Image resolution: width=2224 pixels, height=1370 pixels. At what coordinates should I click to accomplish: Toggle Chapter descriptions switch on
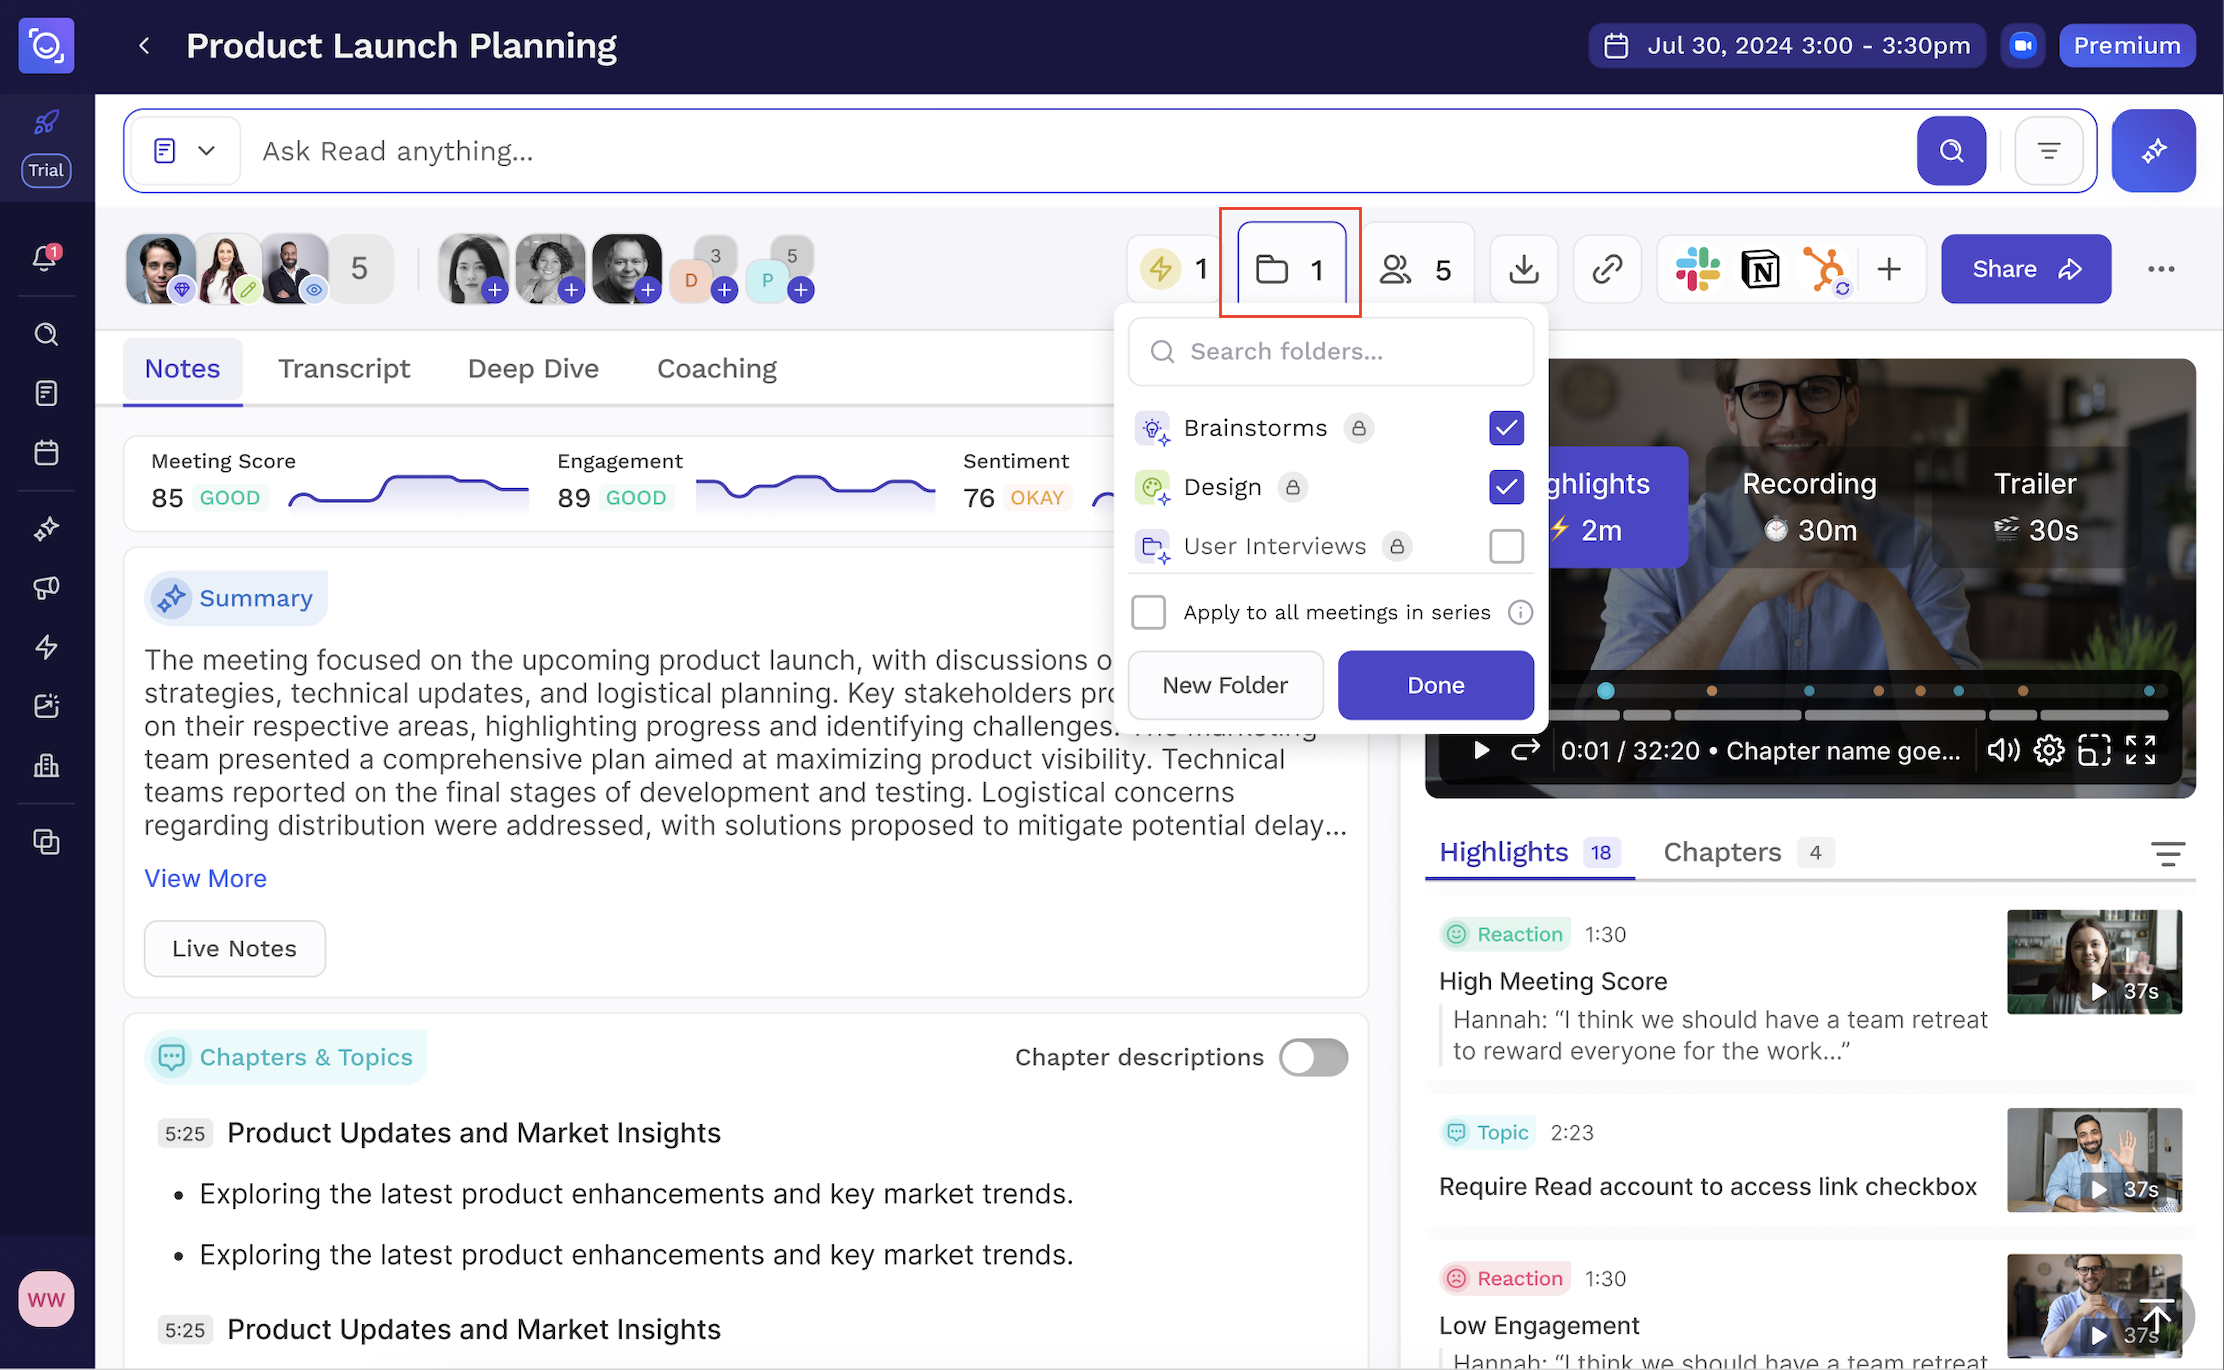[1313, 1057]
